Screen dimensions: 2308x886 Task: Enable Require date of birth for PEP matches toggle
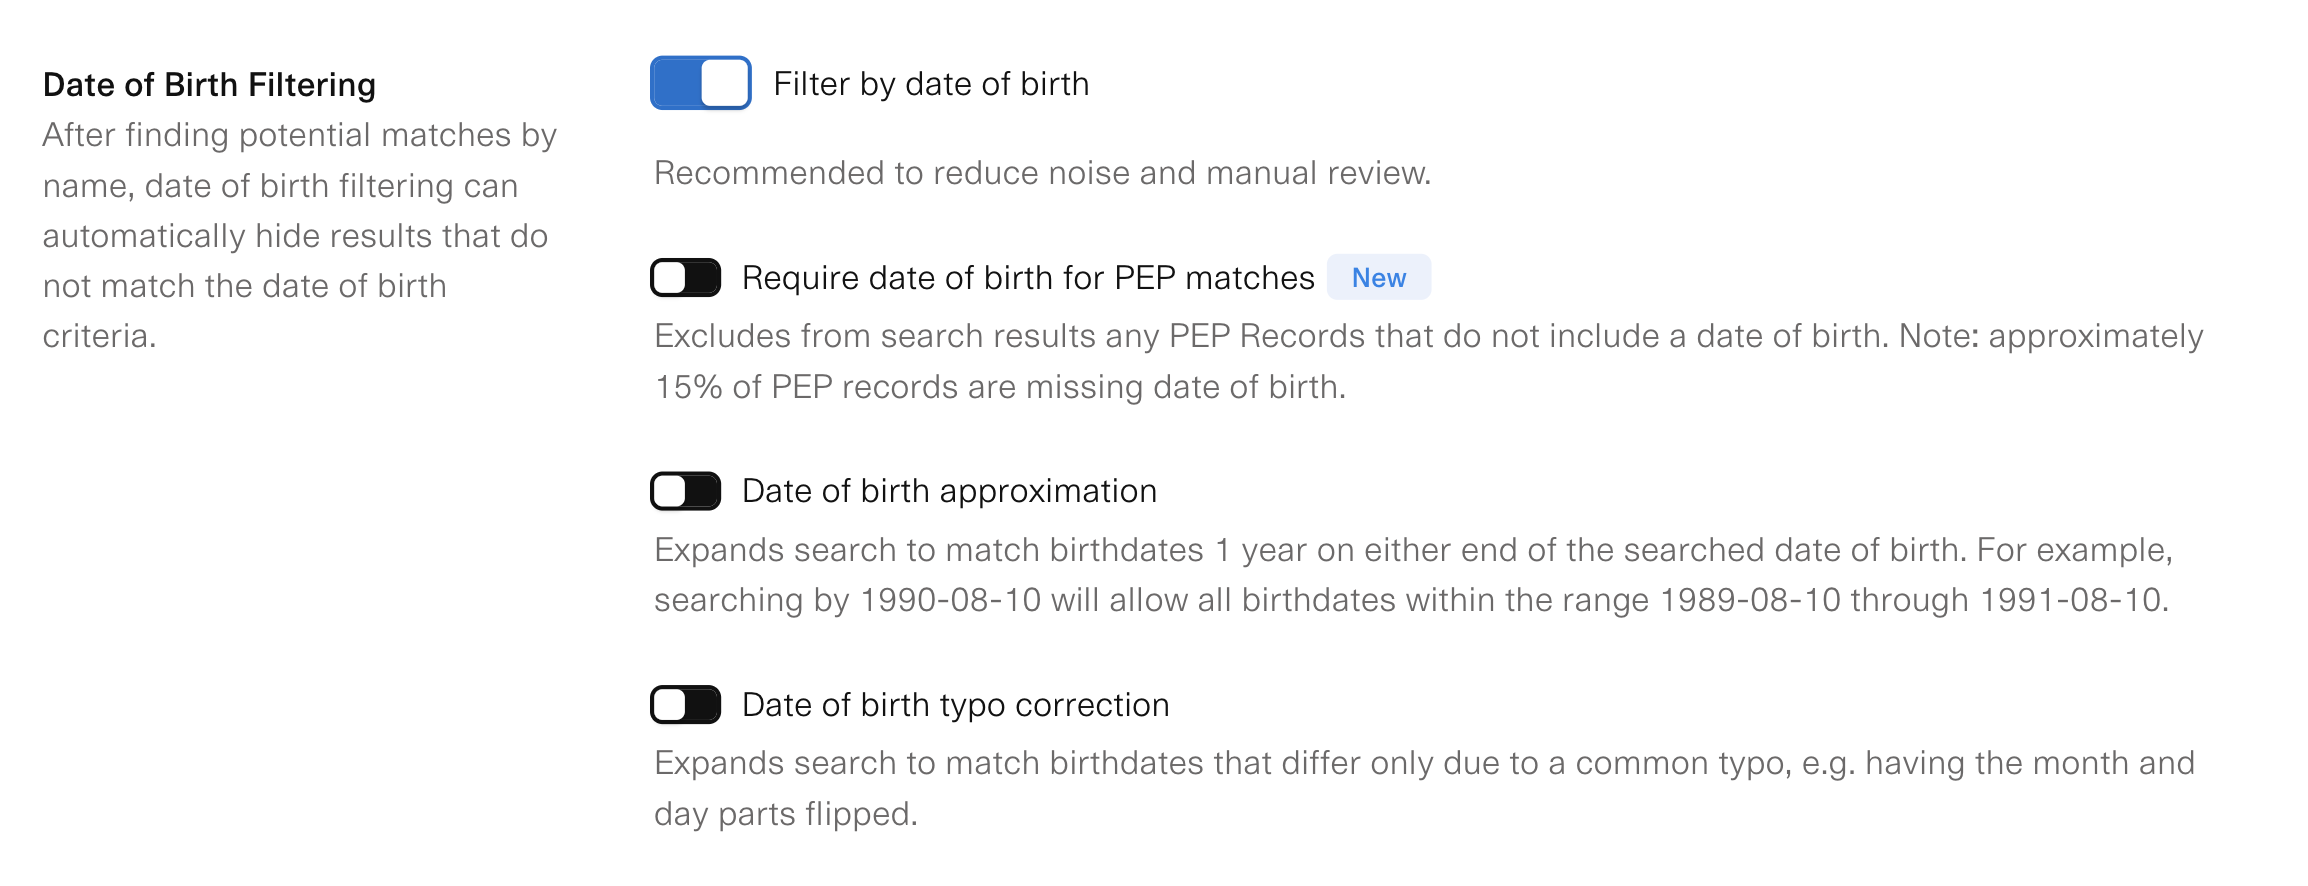pos(686,278)
